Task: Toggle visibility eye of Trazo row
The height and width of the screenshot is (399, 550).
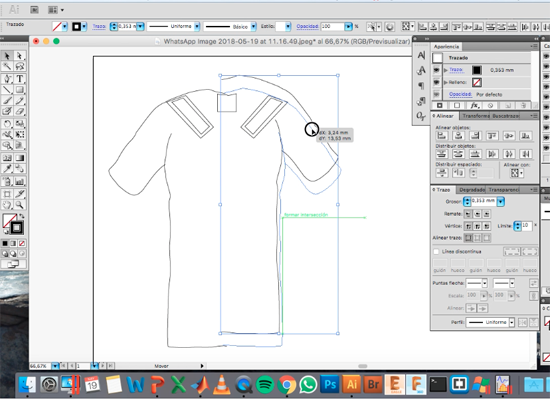Action: [x=436, y=70]
